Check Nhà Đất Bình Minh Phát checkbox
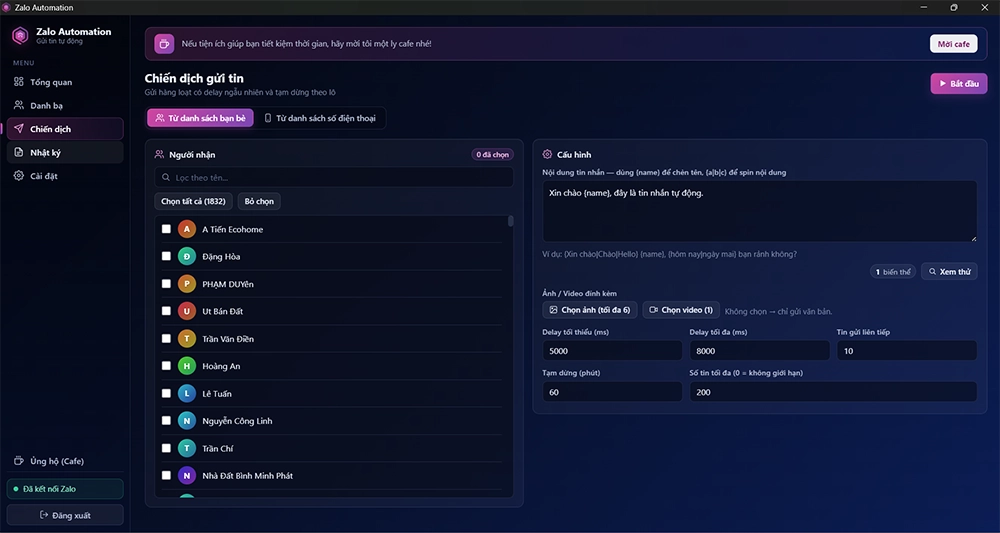The width and height of the screenshot is (1000, 533). (x=166, y=476)
